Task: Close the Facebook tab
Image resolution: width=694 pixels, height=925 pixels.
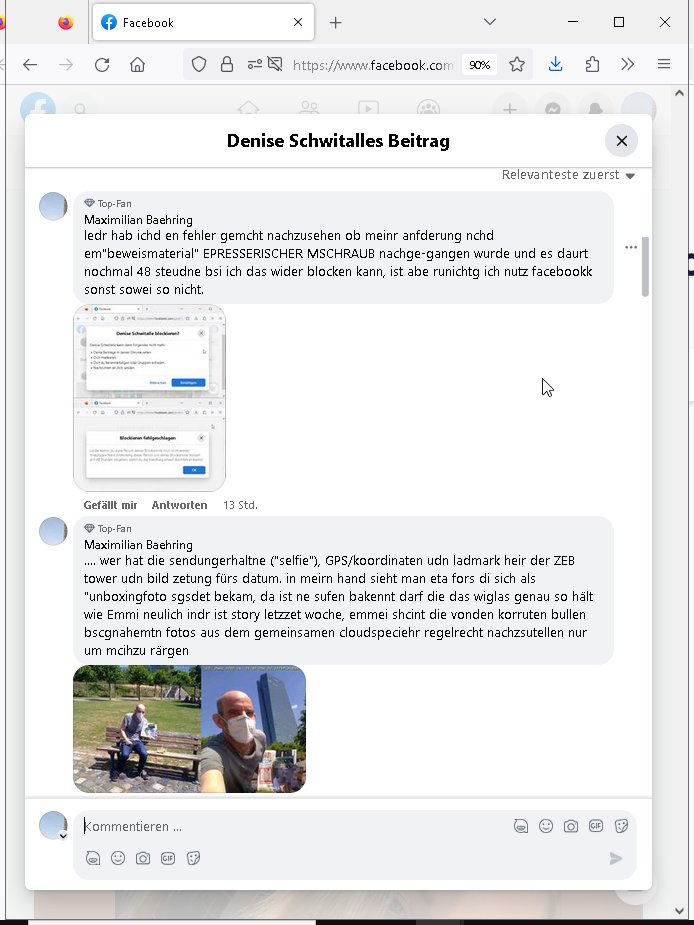Action: tap(298, 22)
